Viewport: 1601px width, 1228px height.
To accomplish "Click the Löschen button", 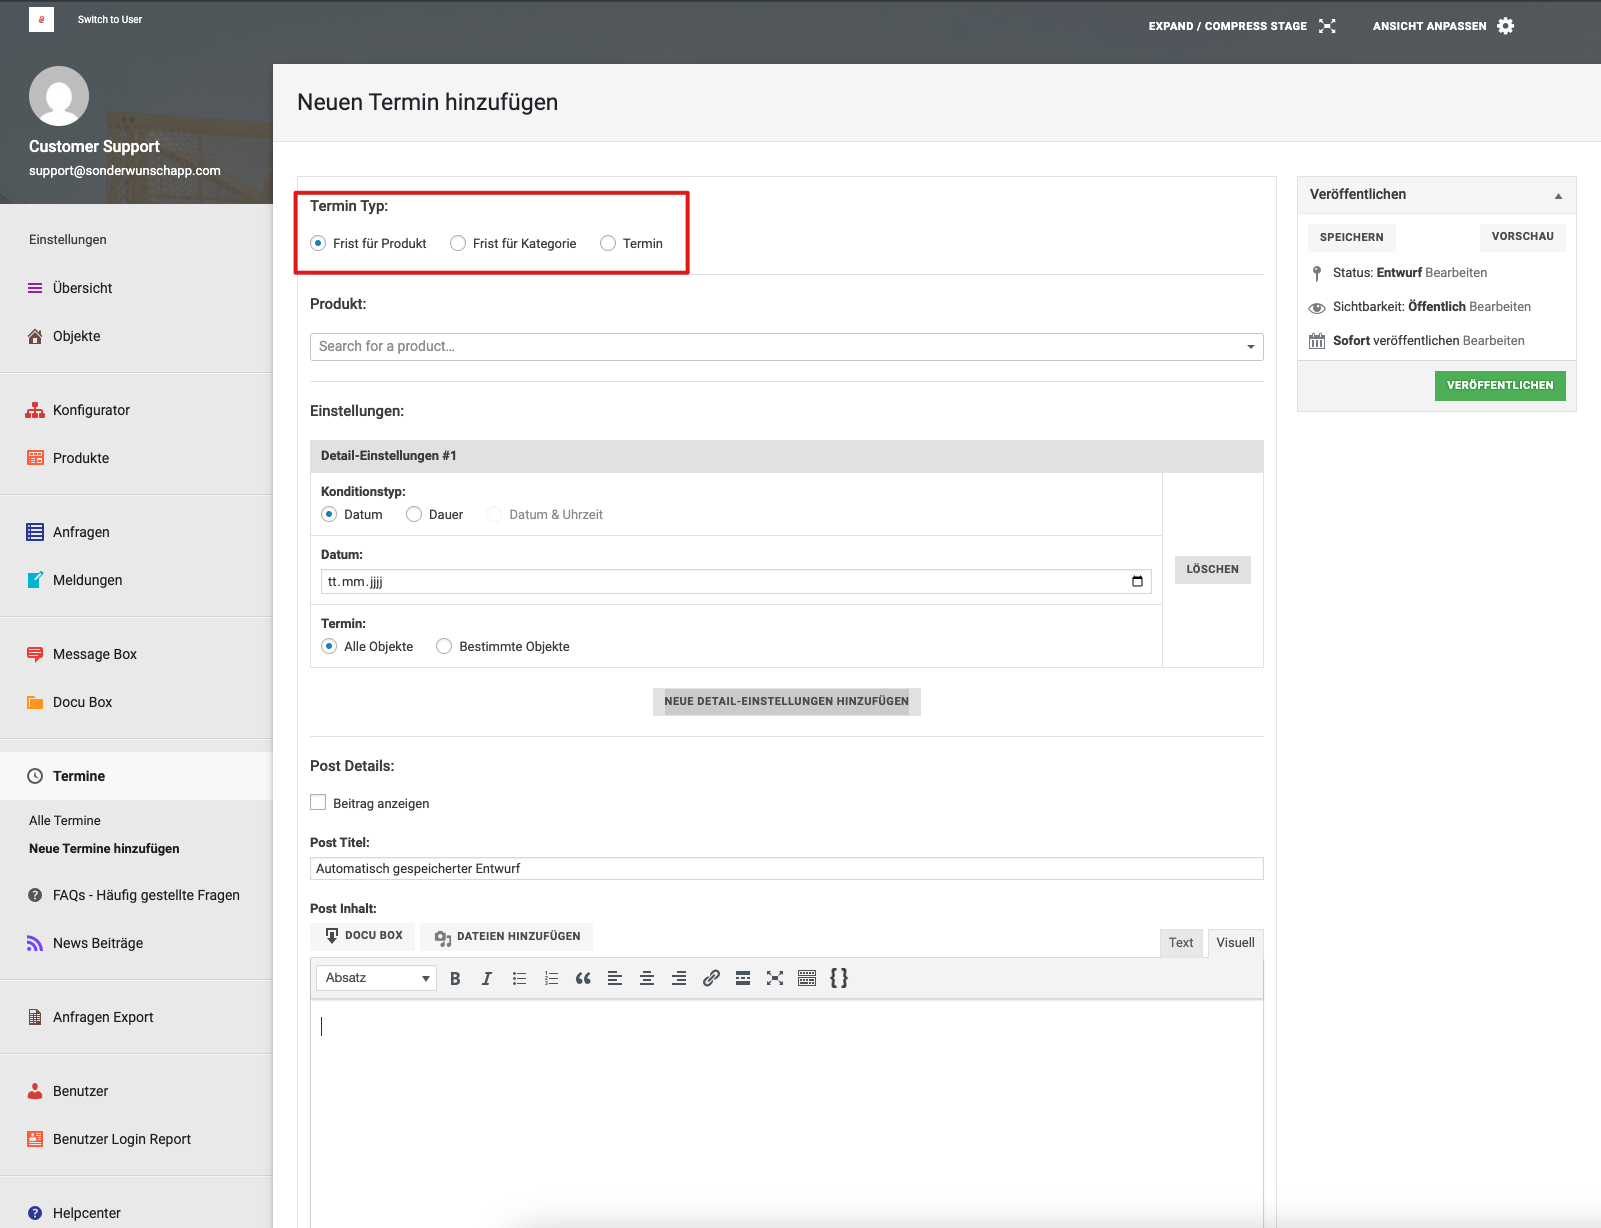I will [x=1213, y=569].
